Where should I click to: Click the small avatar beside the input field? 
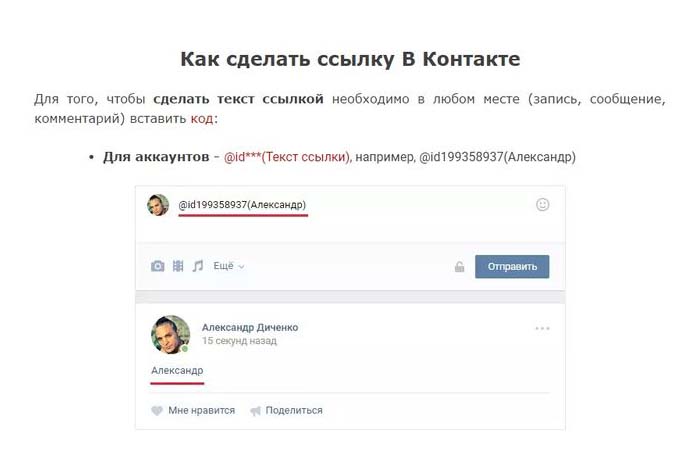click(x=158, y=205)
